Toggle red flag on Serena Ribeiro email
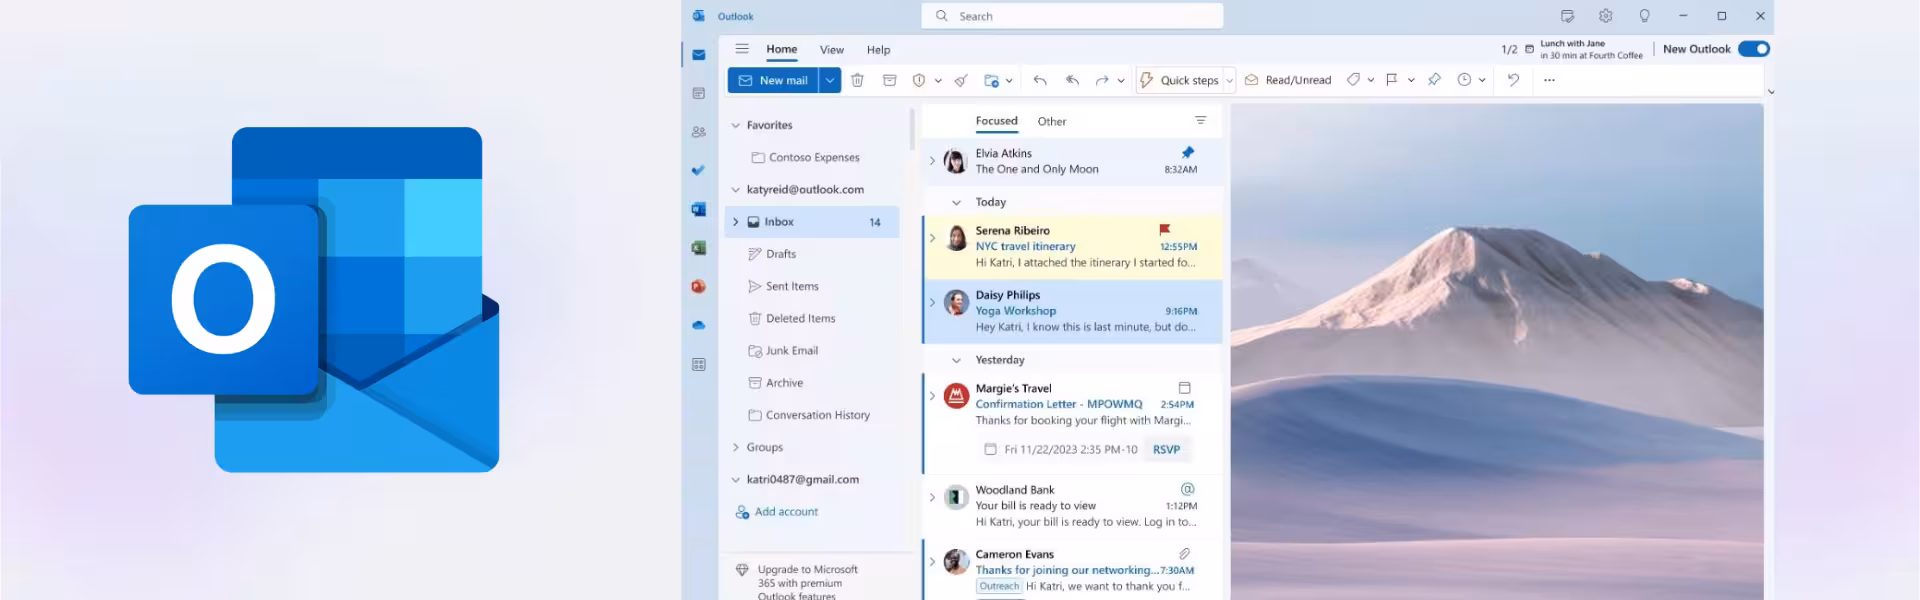Viewport: 1920px width, 600px height. [x=1164, y=230]
